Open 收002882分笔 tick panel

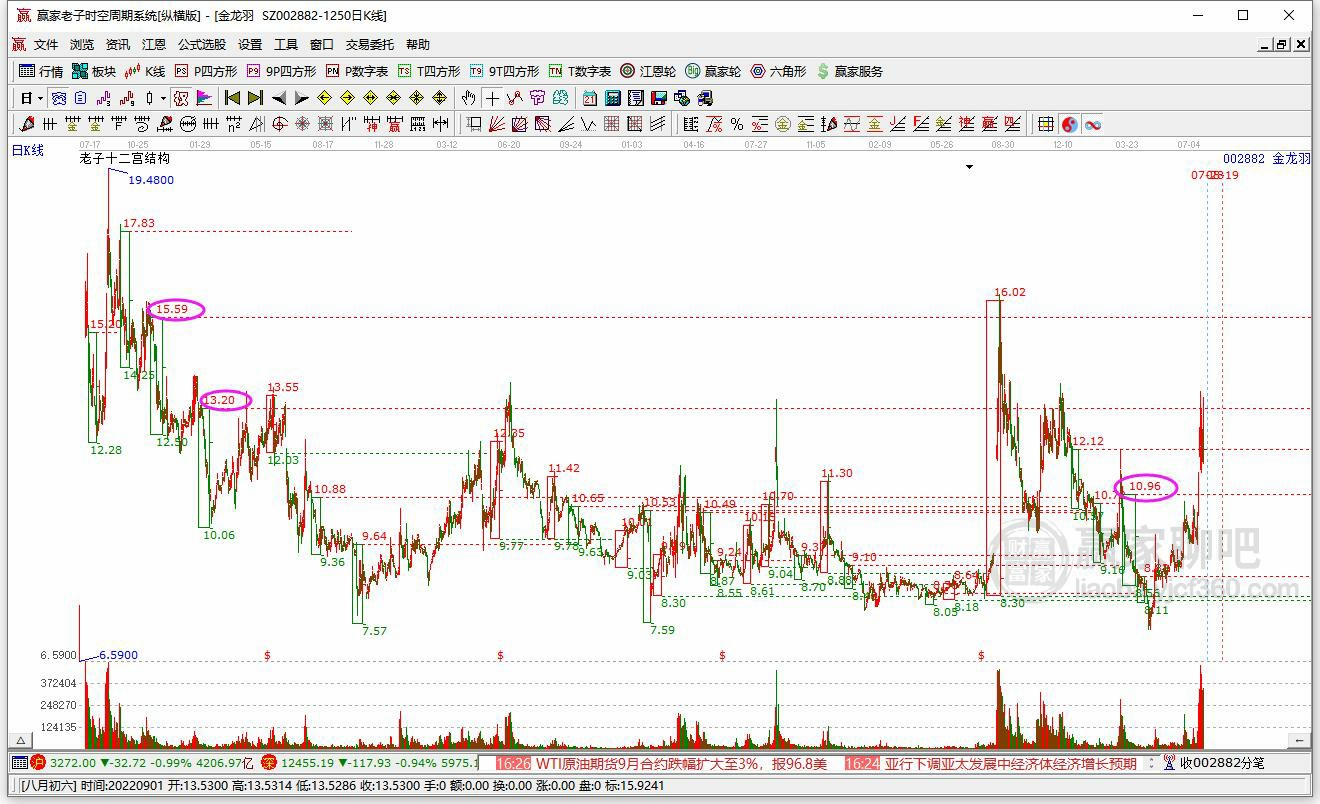pyautogui.click(x=1214, y=763)
